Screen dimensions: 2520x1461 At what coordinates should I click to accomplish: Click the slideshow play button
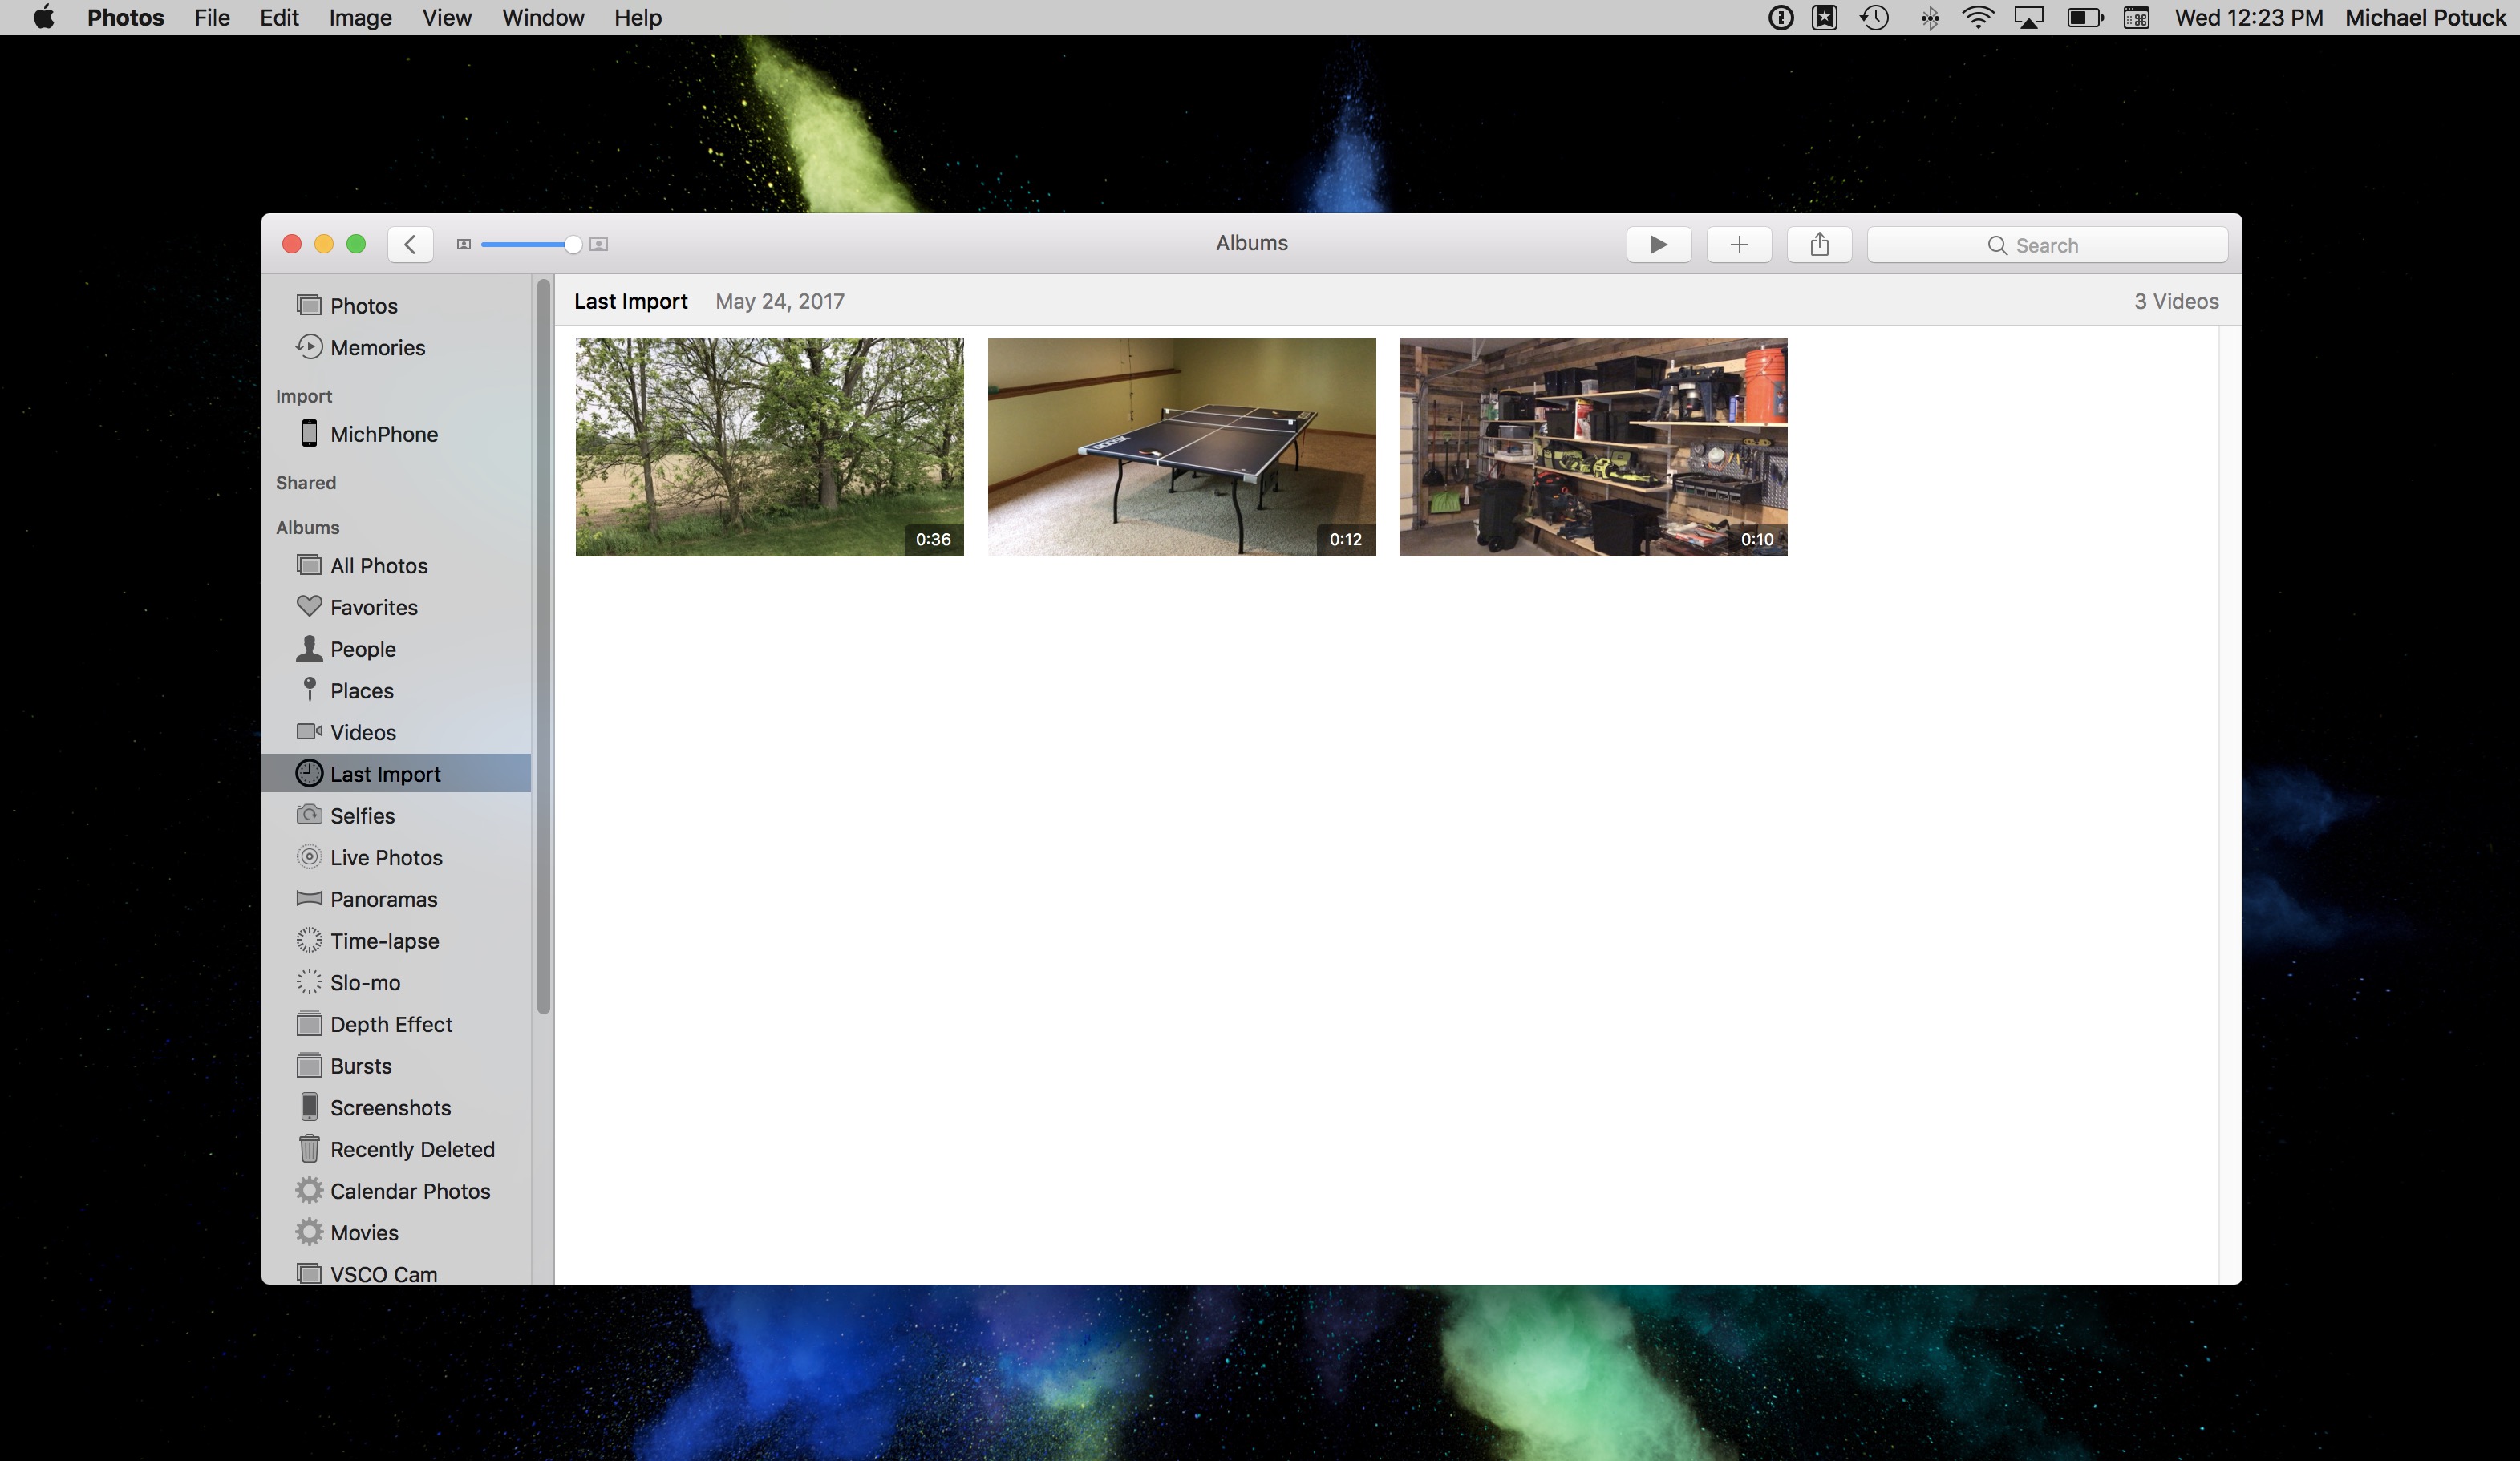[x=1658, y=244]
